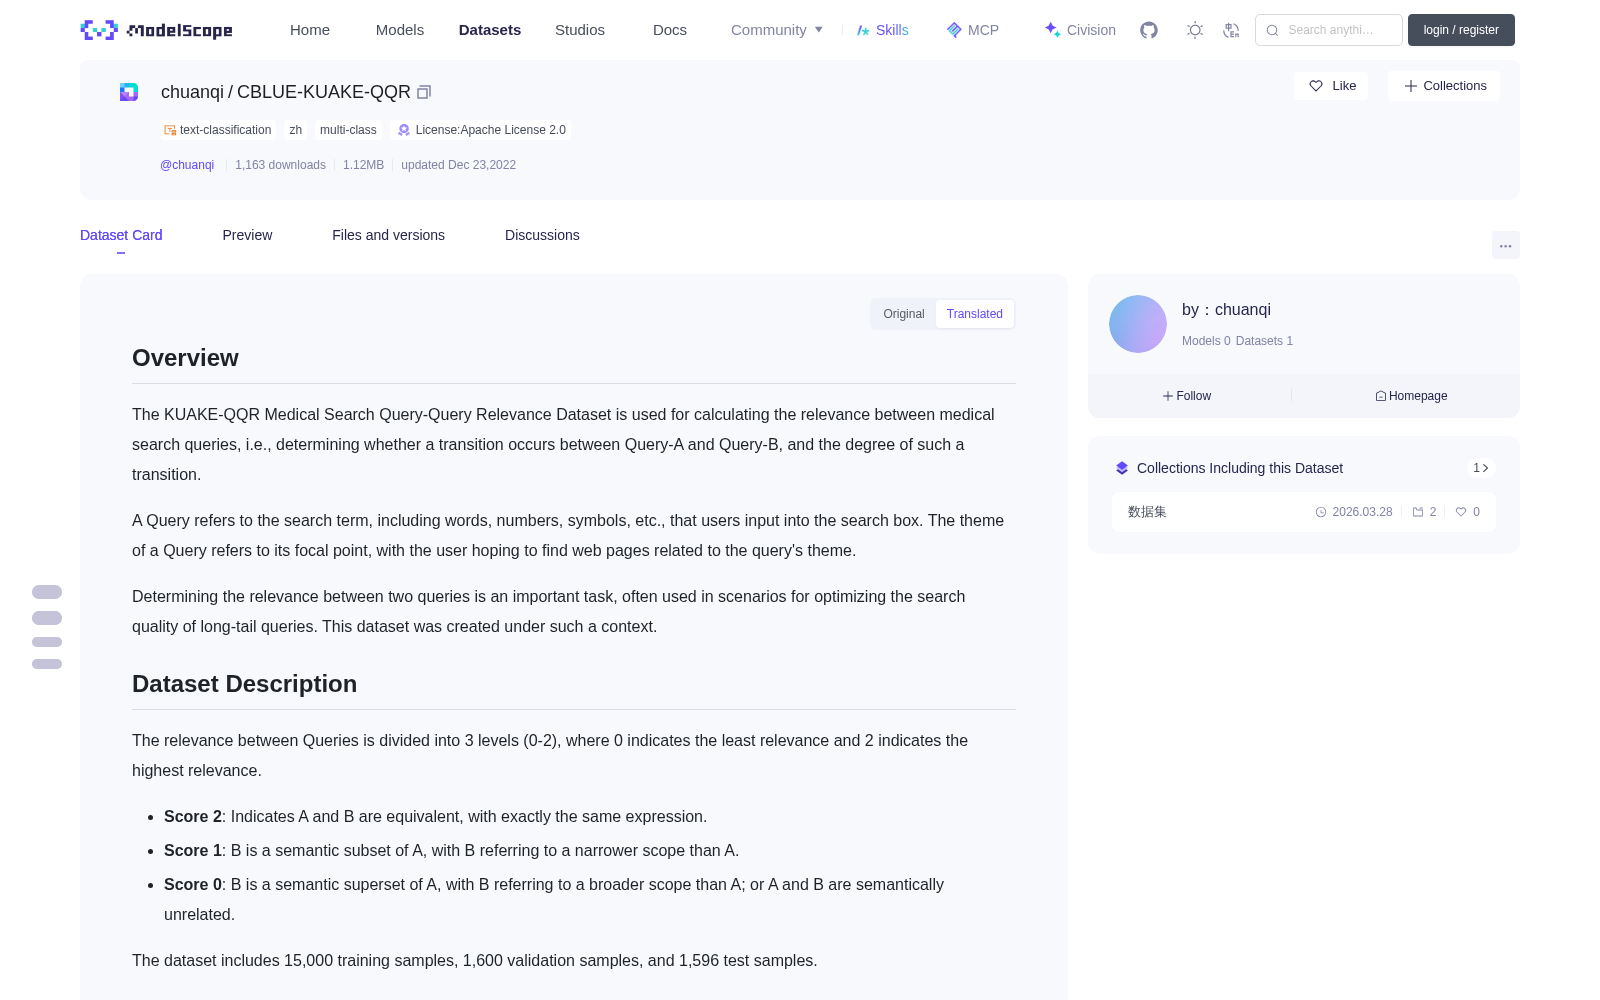Select Datasets in the top navigation
This screenshot has width=1600, height=1000.
point(490,30)
